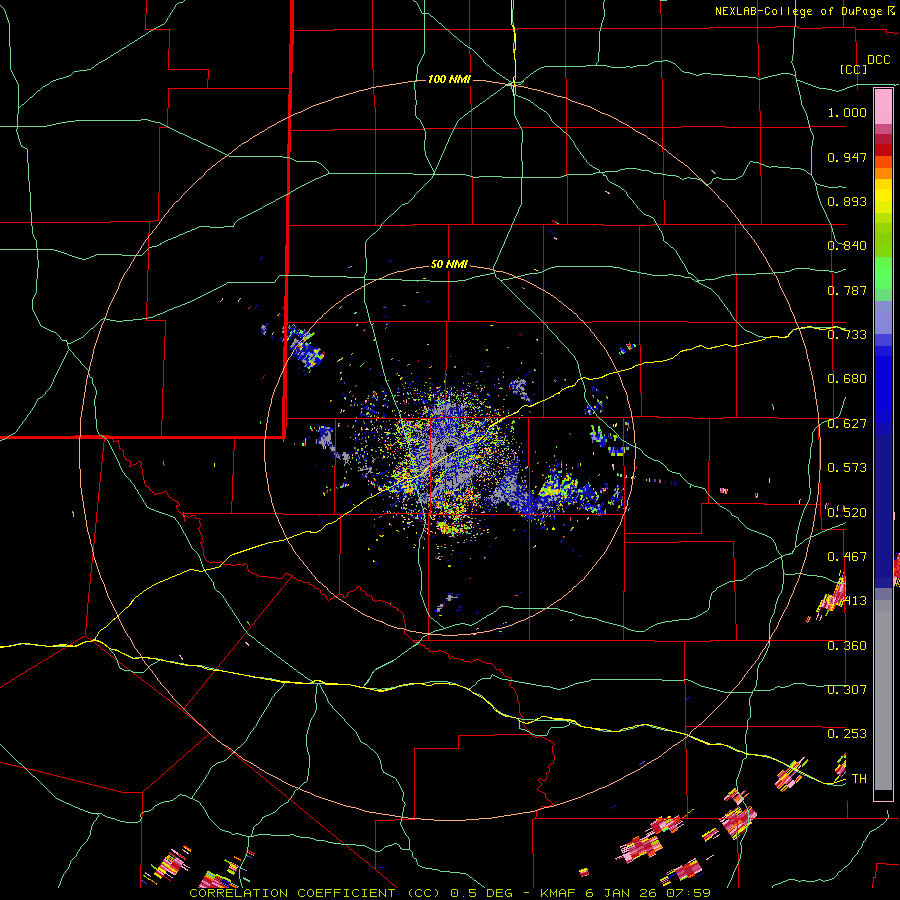Click the DCC product label
Image resolution: width=900 pixels, height=900 pixels.
pos(878,60)
